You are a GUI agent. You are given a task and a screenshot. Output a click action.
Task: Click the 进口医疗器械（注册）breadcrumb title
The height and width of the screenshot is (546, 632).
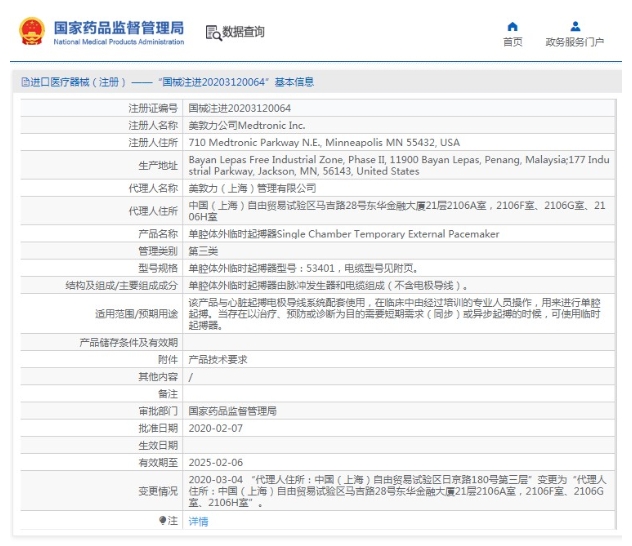(x=78, y=82)
